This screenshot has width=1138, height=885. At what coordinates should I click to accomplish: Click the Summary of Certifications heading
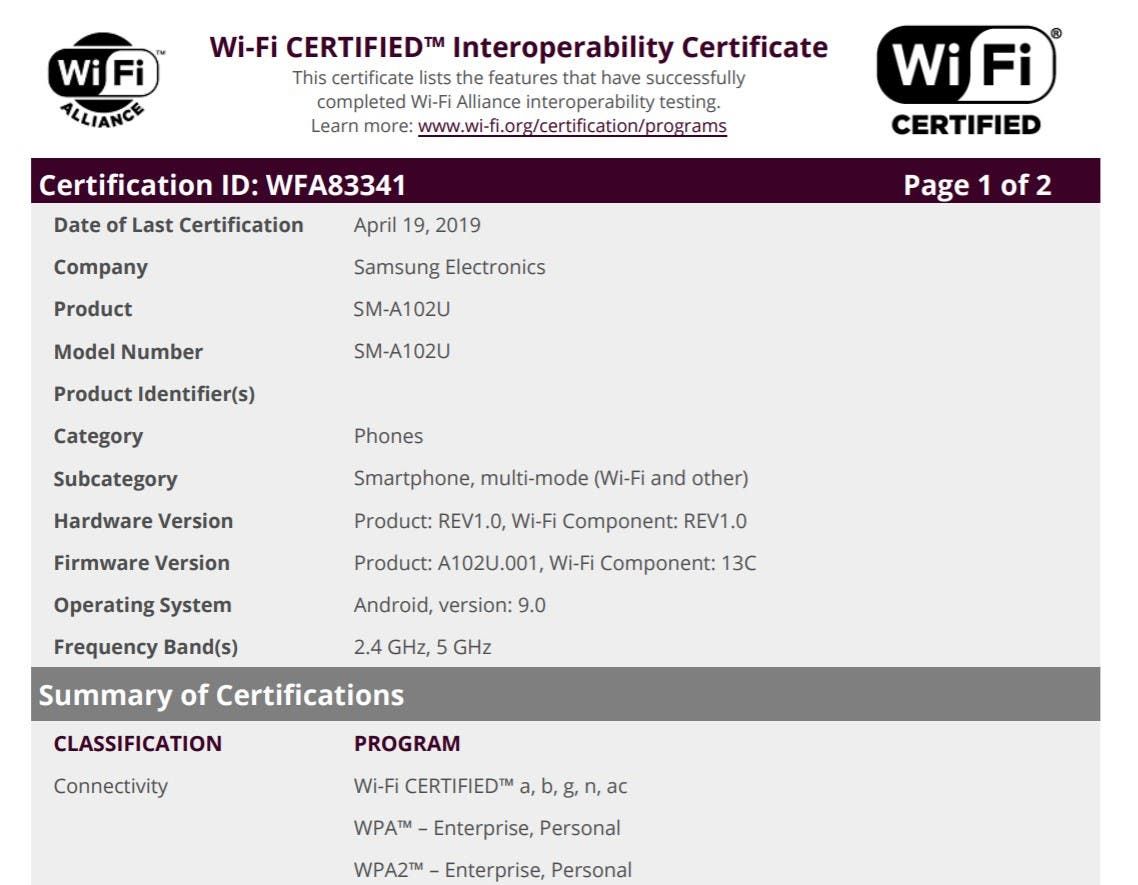click(221, 696)
